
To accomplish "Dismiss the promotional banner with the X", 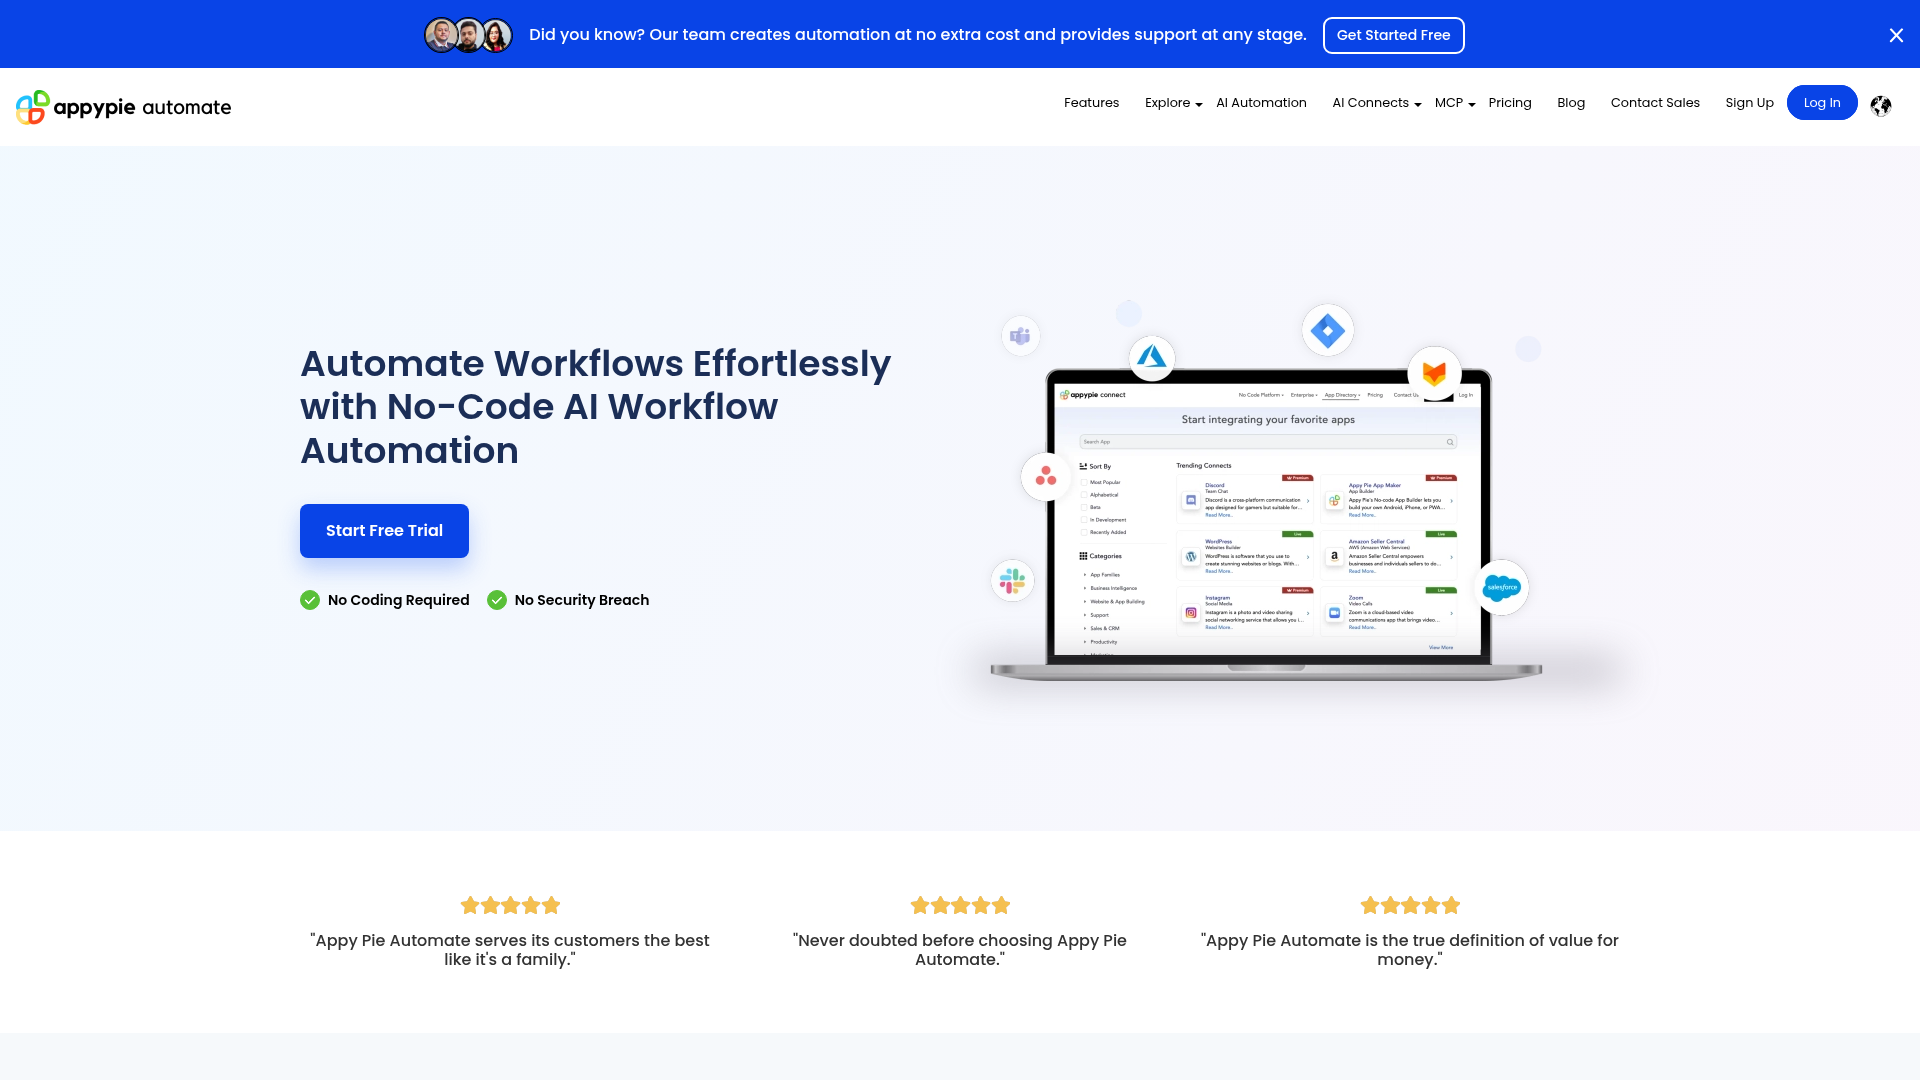I will (x=1896, y=35).
